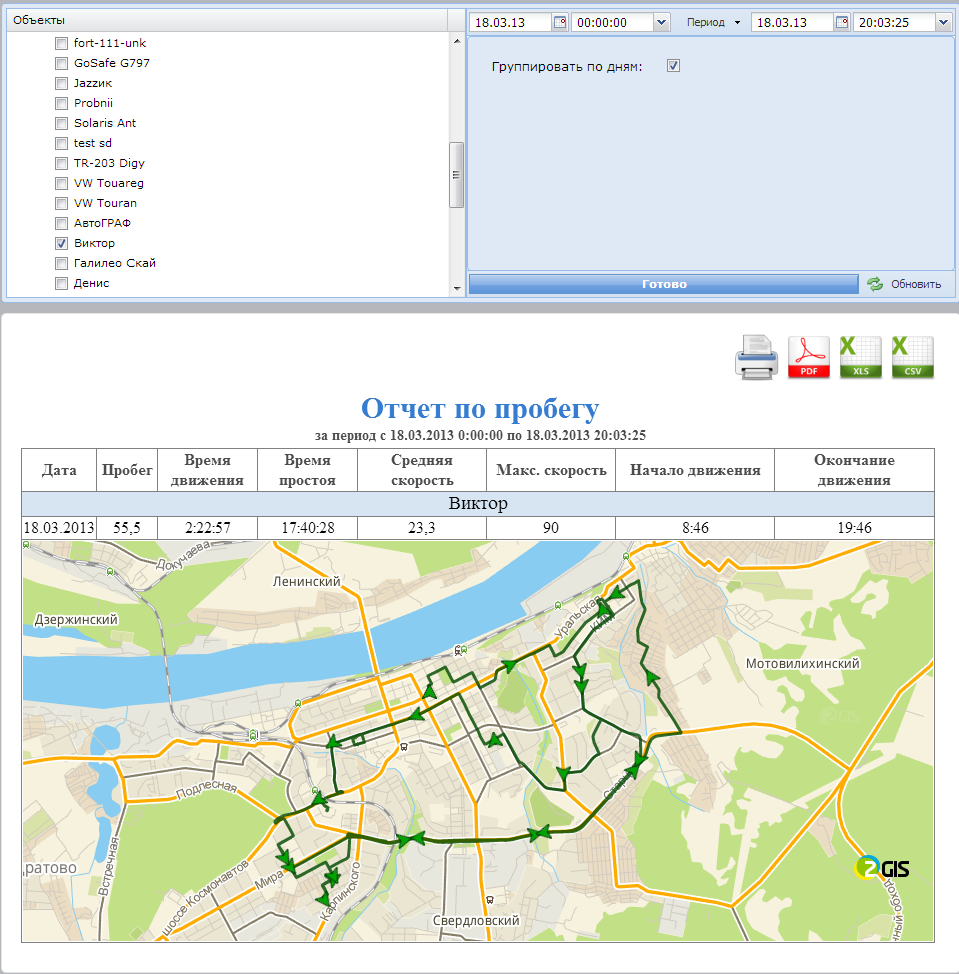Toggle Группировать по дням checkbox
The height and width of the screenshot is (974, 959).
coord(674,66)
